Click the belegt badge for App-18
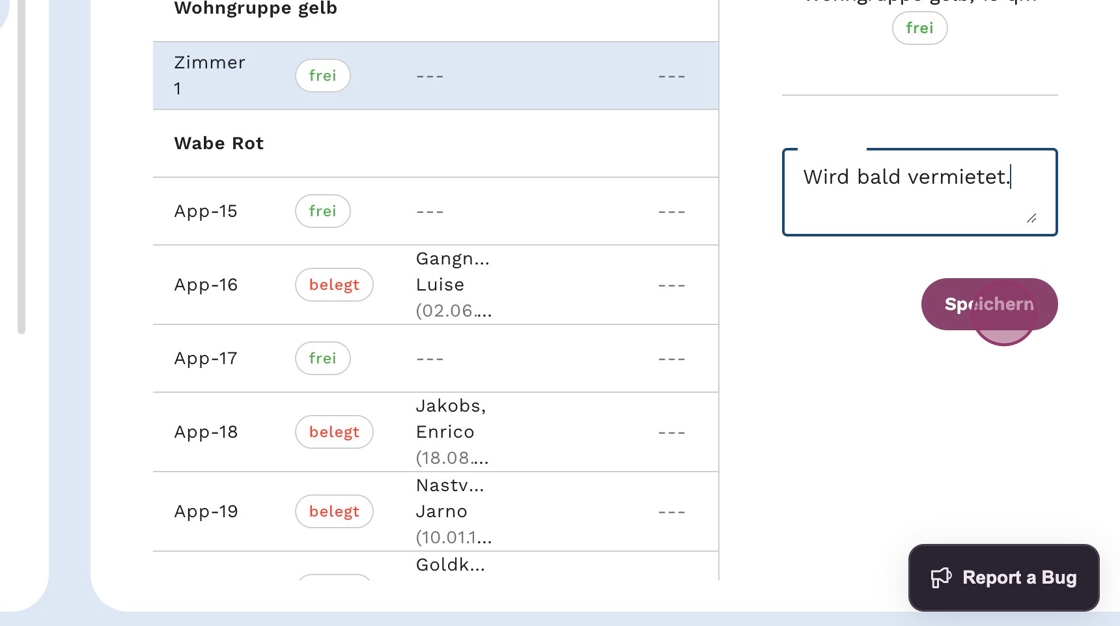This screenshot has width=1120, height=626. click(x=334, y=432)
